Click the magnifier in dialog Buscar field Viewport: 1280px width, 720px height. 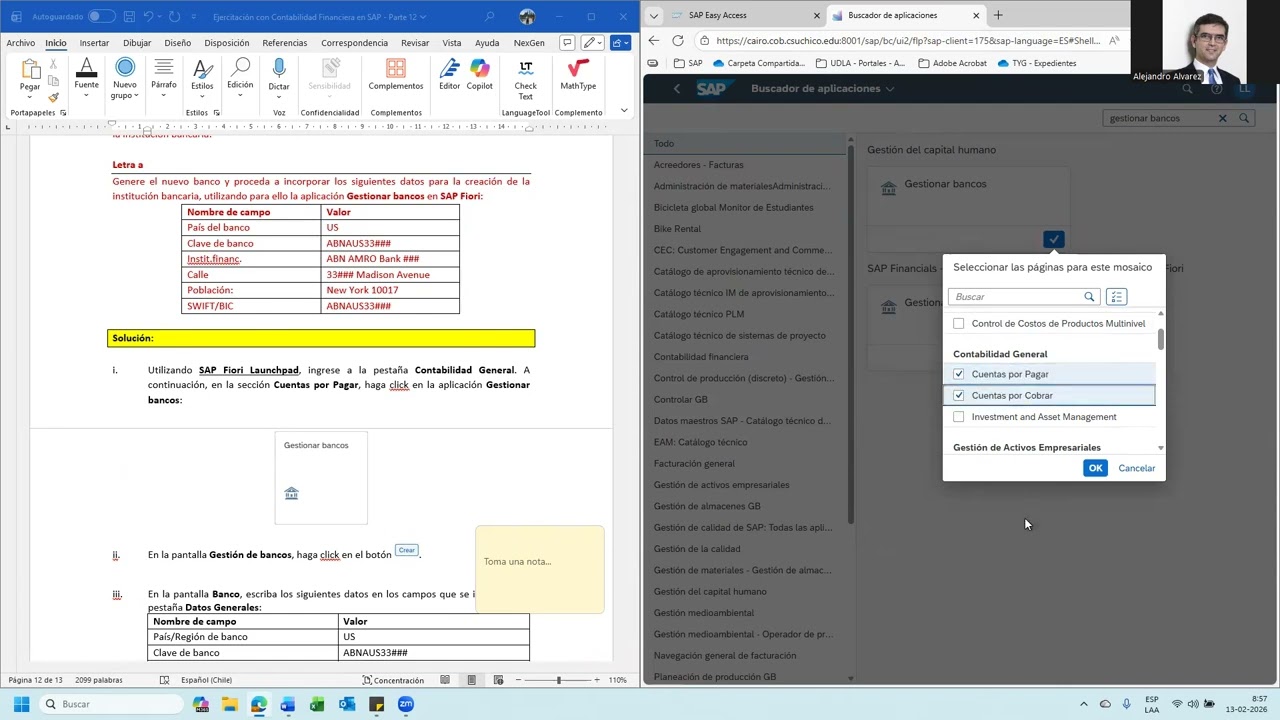tap(1089, 297)
